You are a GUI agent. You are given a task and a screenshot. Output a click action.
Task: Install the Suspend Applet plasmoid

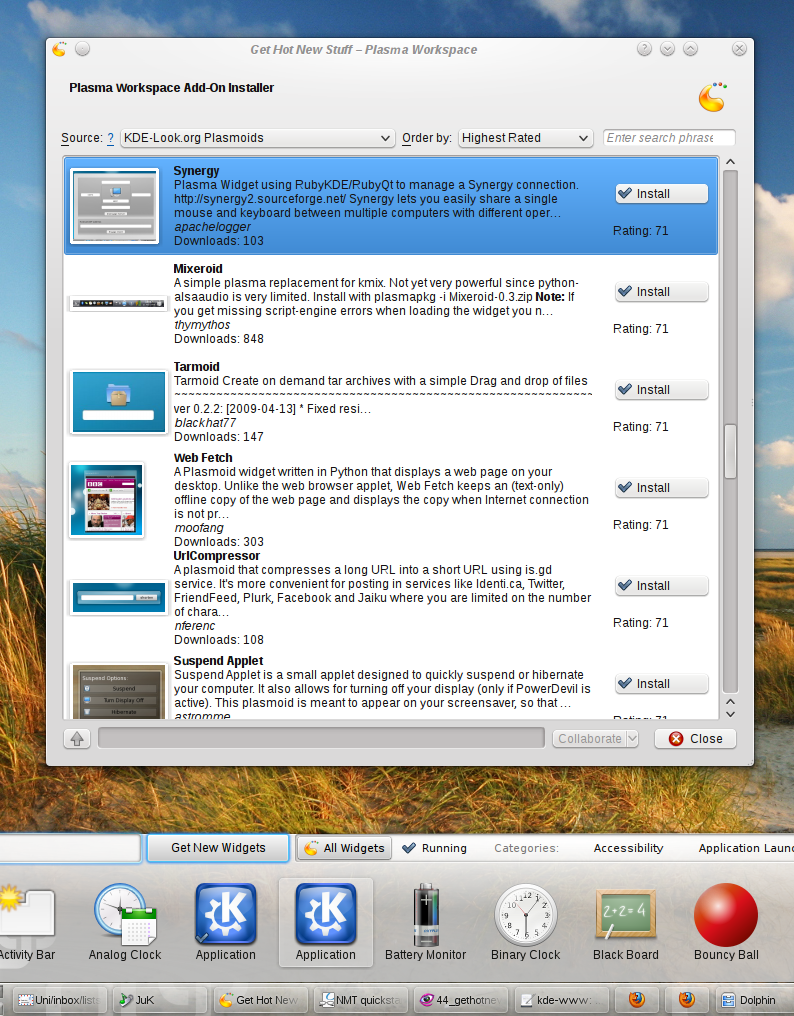pyautogui.click(x=662, y=684)
